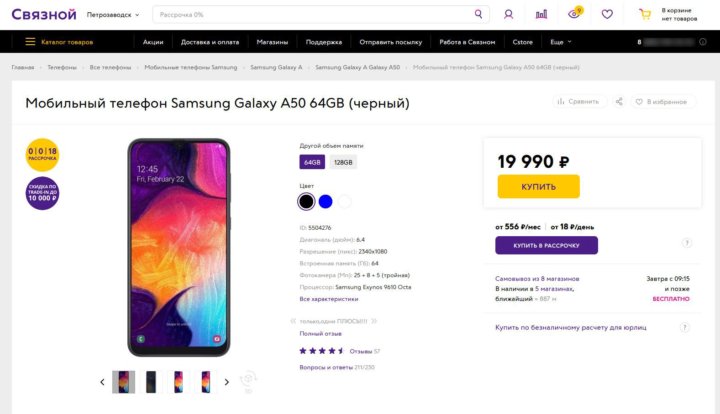Click help icon beside installment button
The height and width of the screenshot is (414, 720).
686,243
